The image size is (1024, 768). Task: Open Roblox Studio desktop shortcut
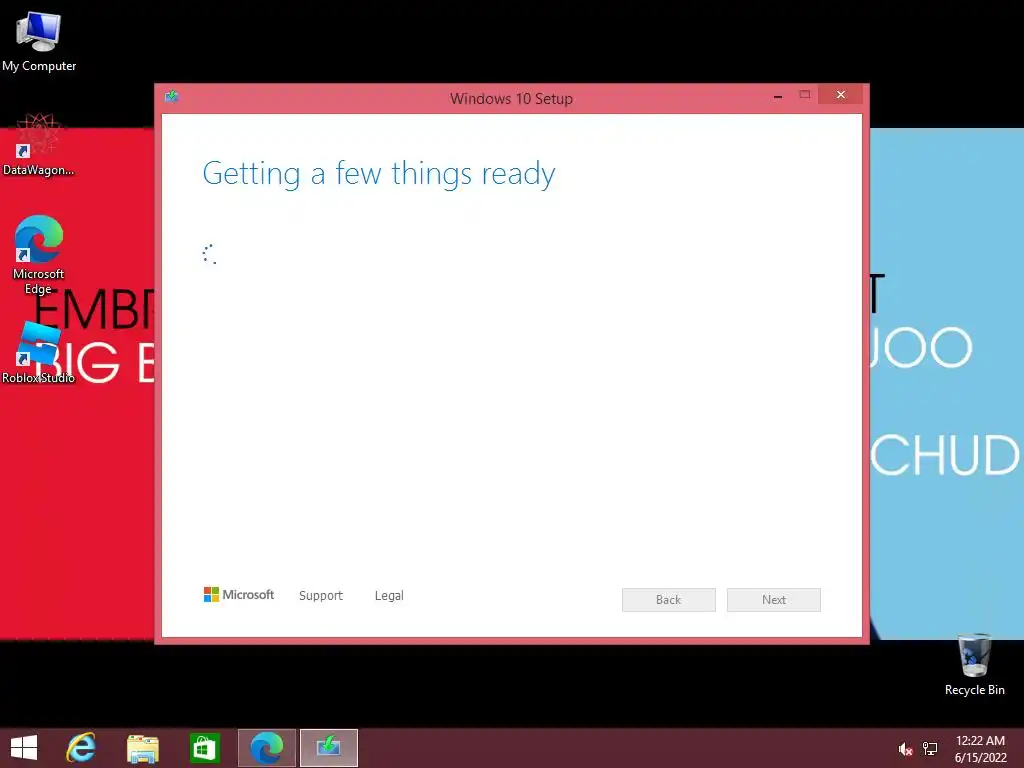[39, 353]
